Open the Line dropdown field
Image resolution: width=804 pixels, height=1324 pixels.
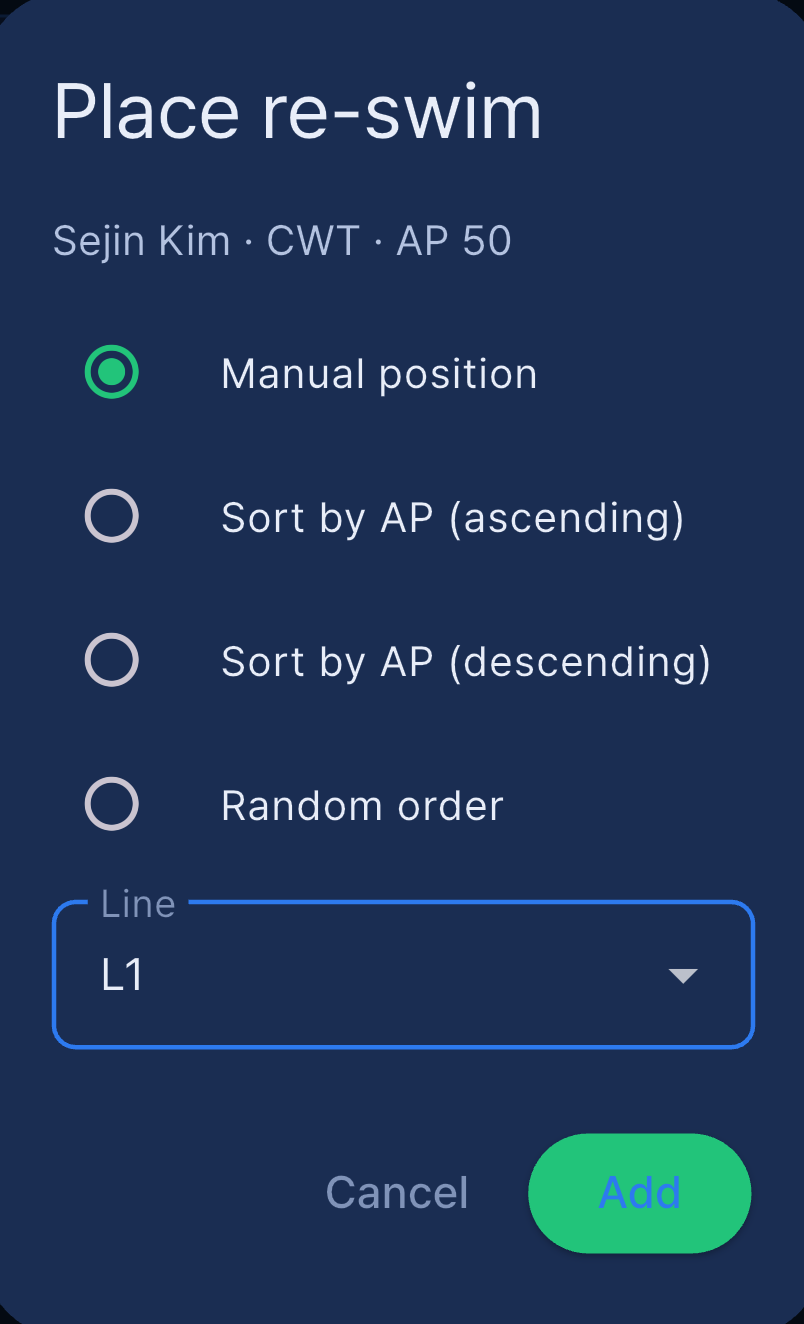click(x=403, y=975)
